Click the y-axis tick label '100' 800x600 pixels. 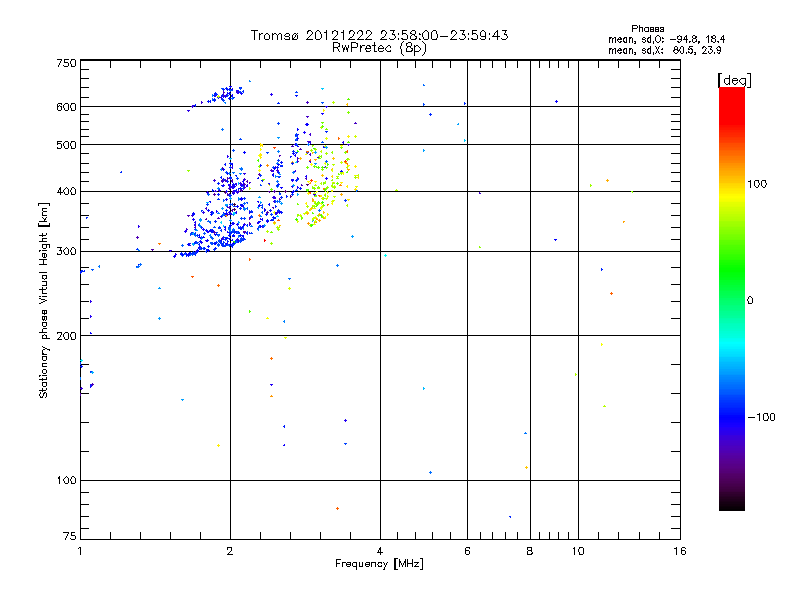[x=66, y=480]
